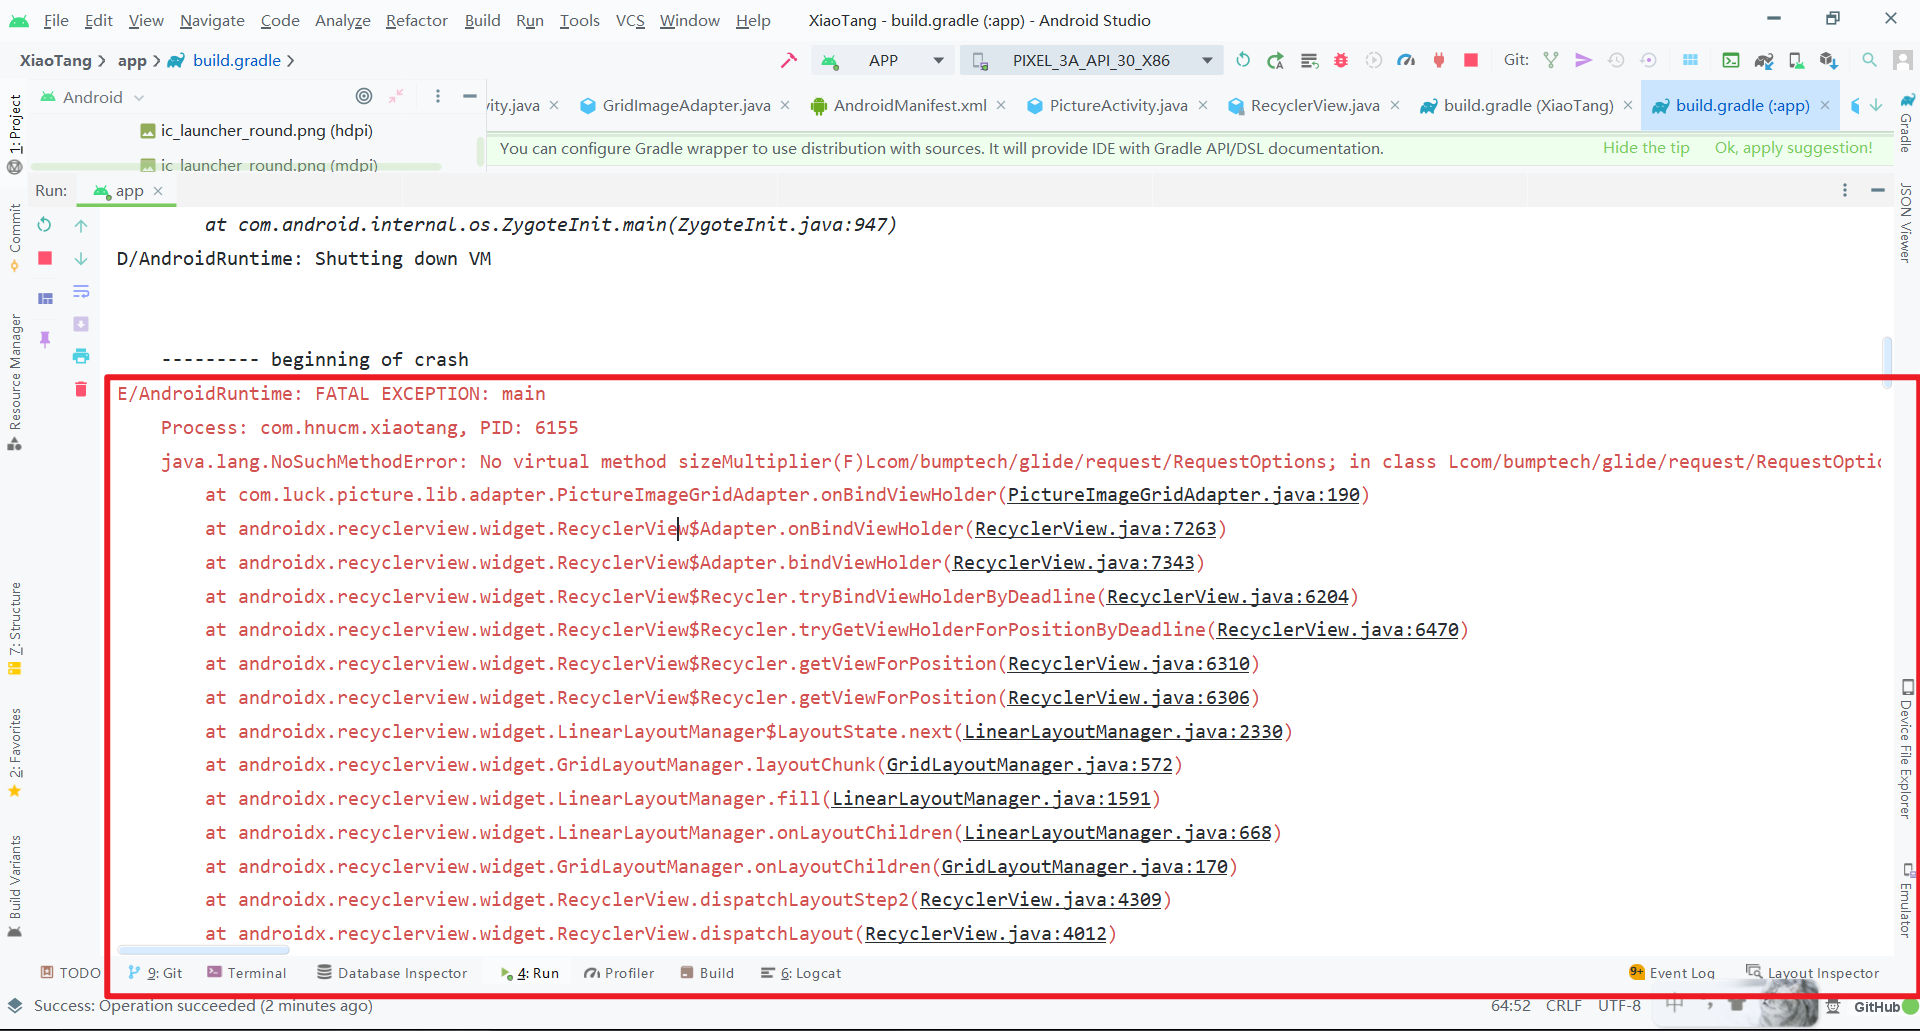Switch to GridImageAdapter.java tab
Viewport: 1920px width, 1031px height.
point(686,105)
